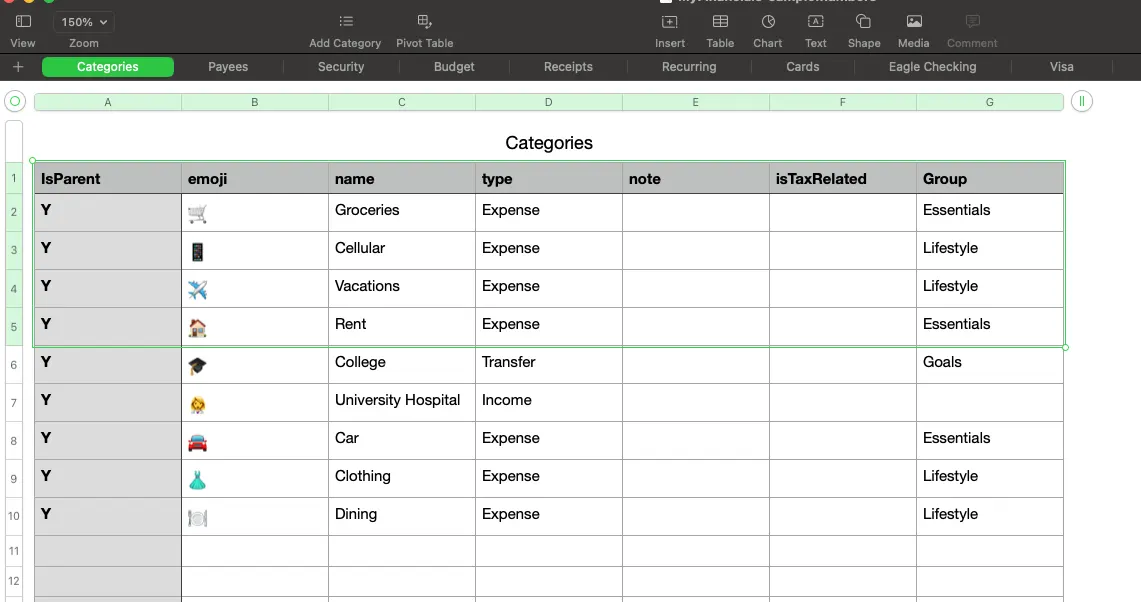
Task: Open the Shape library
Action: [864, 22]
